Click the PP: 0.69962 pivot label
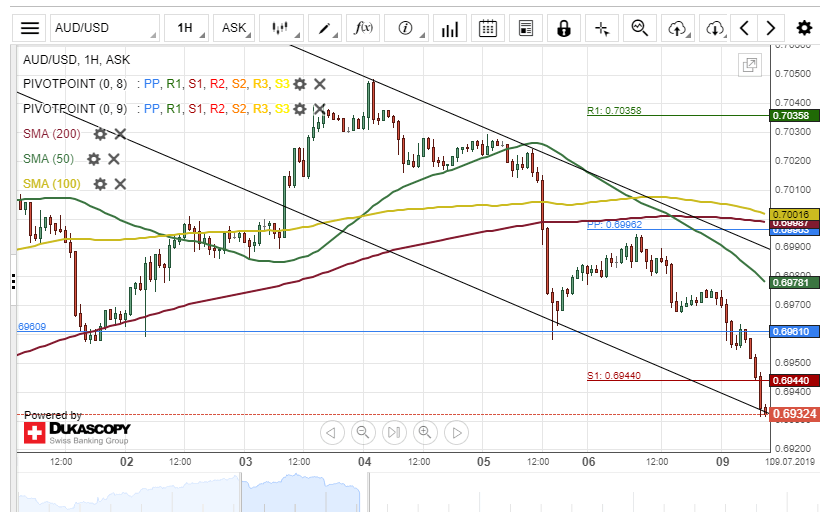The image size is (827, 522). [x=614, y=225]
